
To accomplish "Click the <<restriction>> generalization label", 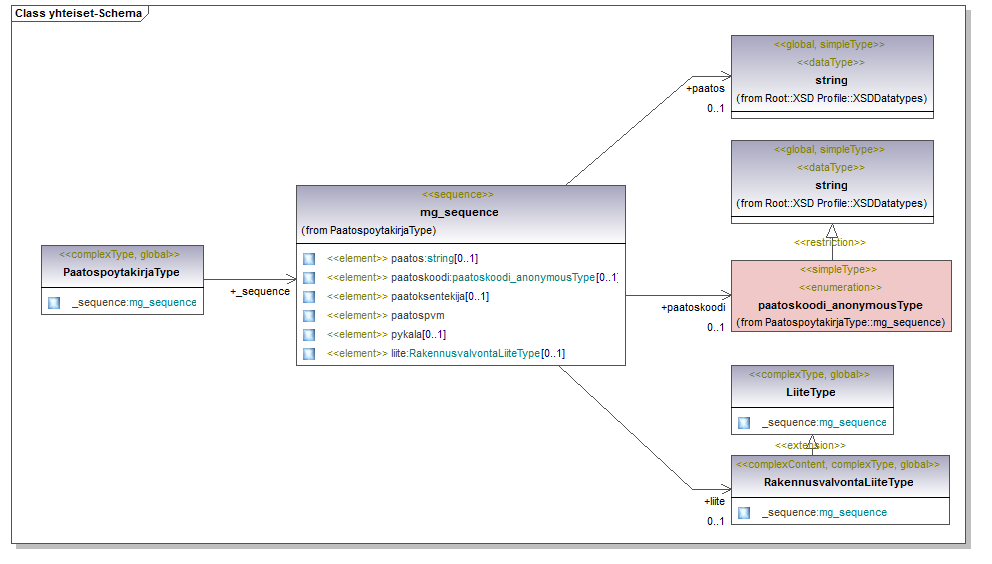I will pos(830,242).
